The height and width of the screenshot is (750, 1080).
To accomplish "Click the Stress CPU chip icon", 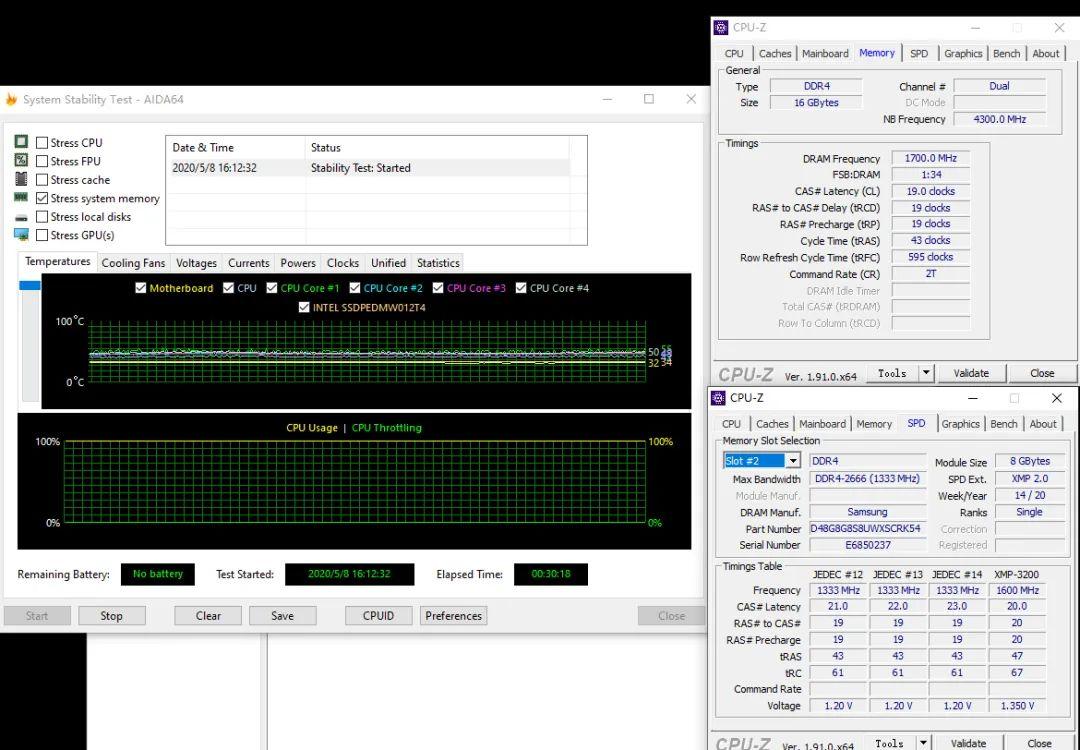I will (21, 142).
